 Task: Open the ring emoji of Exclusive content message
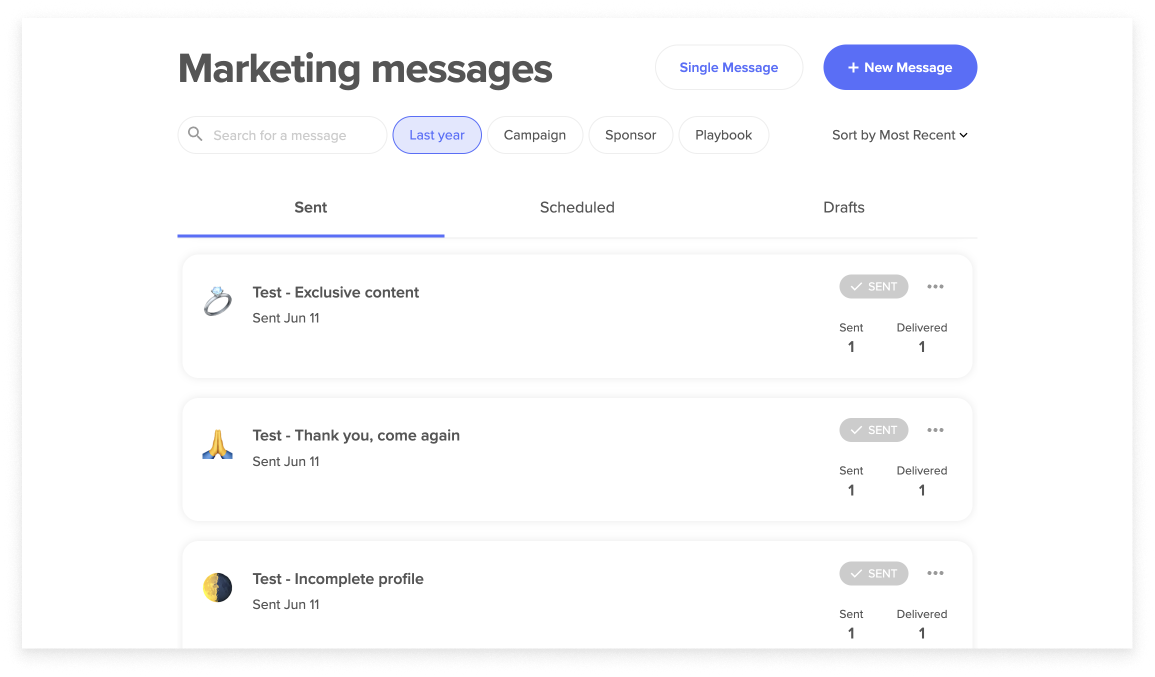pyautogui.click(x=217, y=301)
